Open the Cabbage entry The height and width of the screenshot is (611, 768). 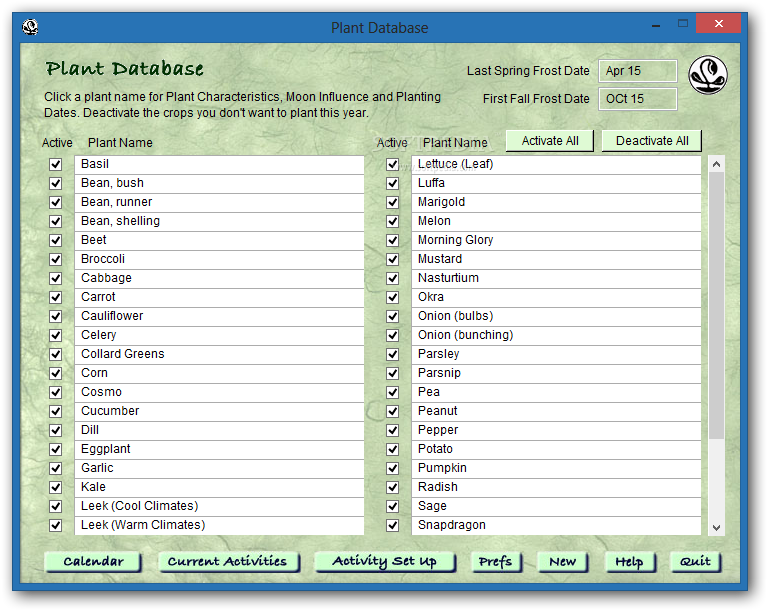(219, 278)
